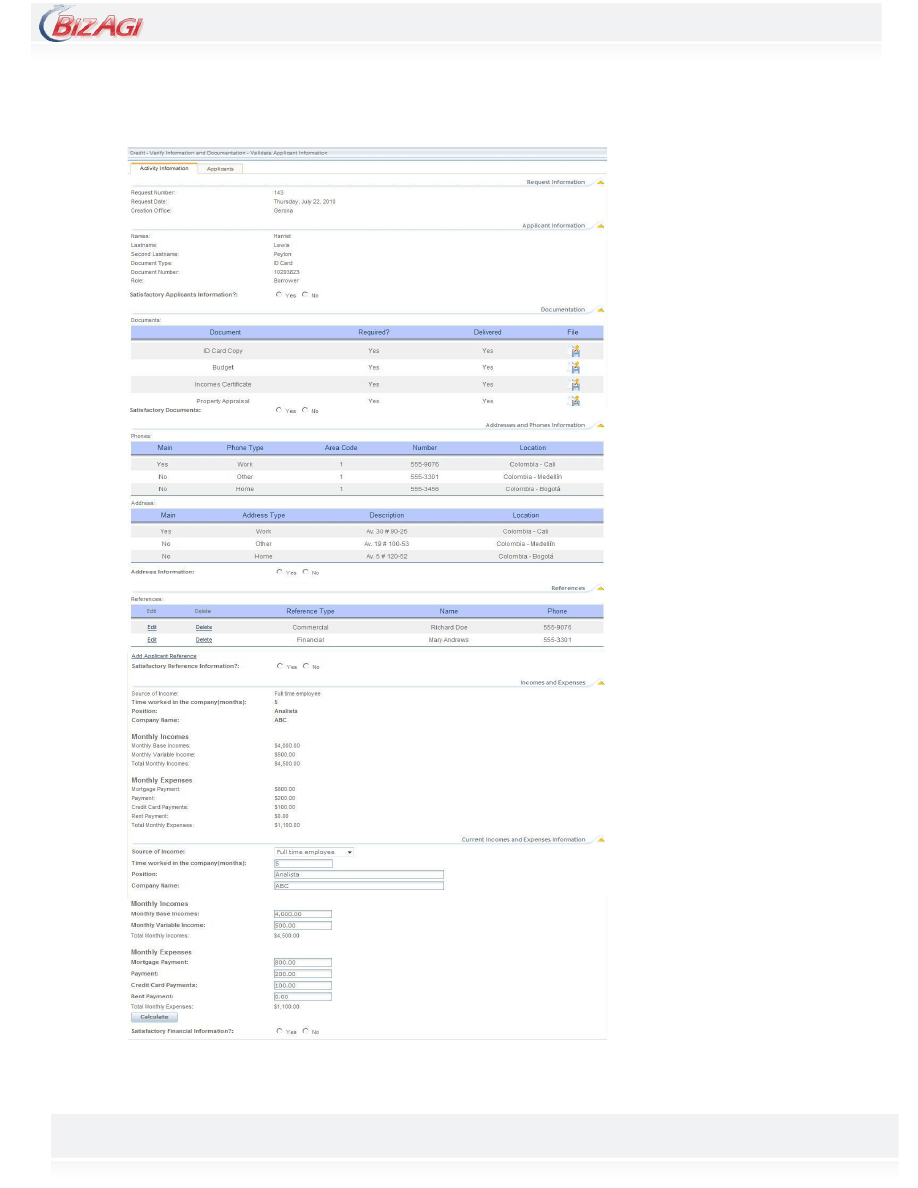Click the Add Applicant Reference link

(x=164, y=656)
